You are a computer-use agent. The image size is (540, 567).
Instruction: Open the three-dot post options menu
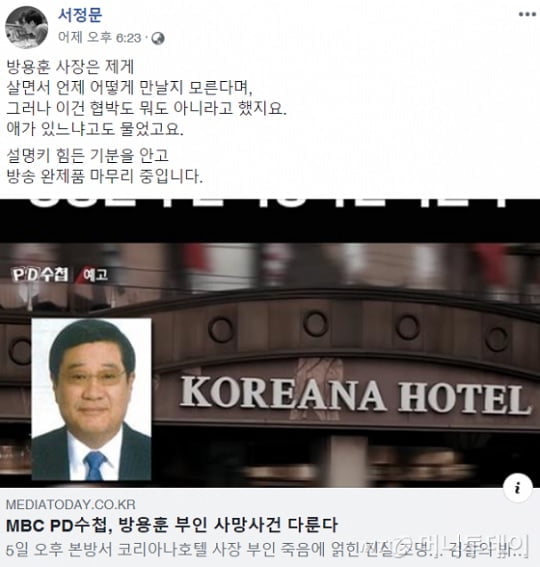point(527,14)
